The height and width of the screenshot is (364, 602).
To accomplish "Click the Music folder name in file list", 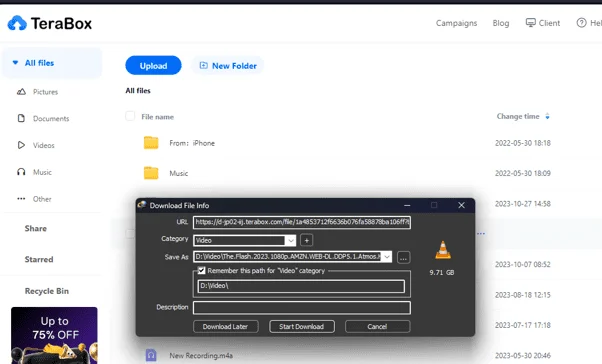I will pos(179,174).
